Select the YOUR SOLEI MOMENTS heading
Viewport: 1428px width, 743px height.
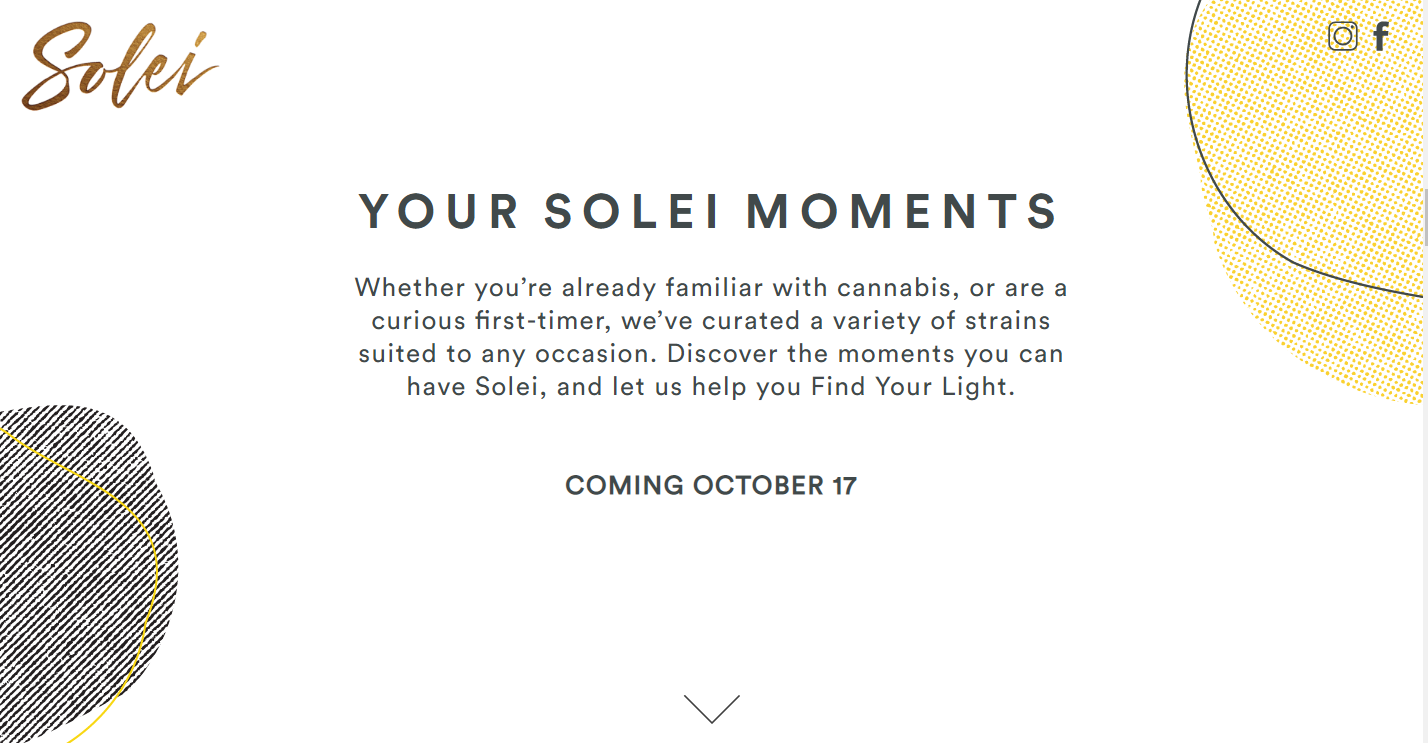pos(710,212)
